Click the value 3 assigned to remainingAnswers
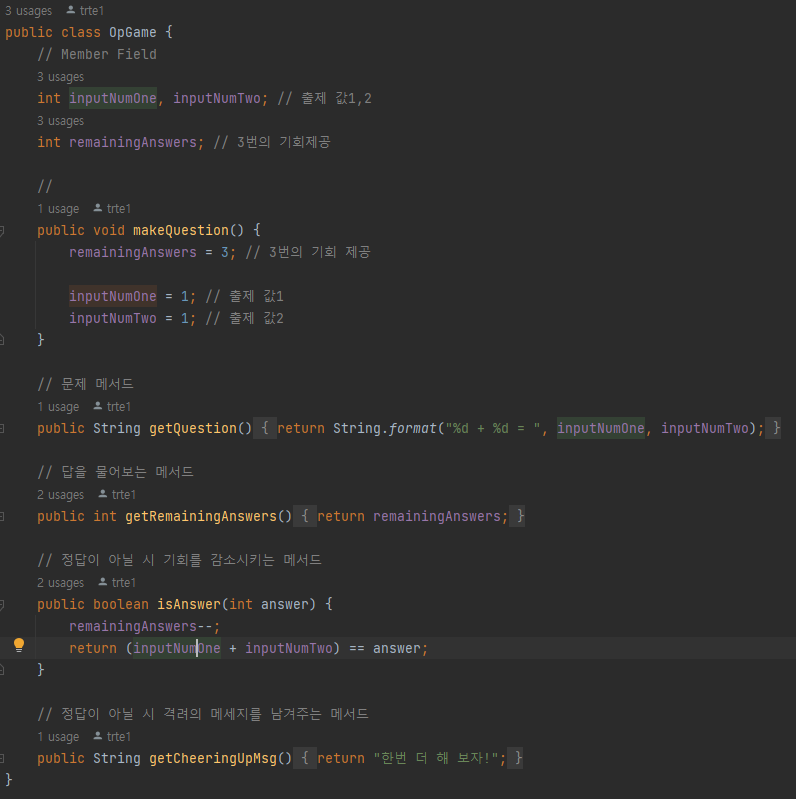The height and width of the screenshot is (799, 796). pyautogui.click(x=224, y=252)
